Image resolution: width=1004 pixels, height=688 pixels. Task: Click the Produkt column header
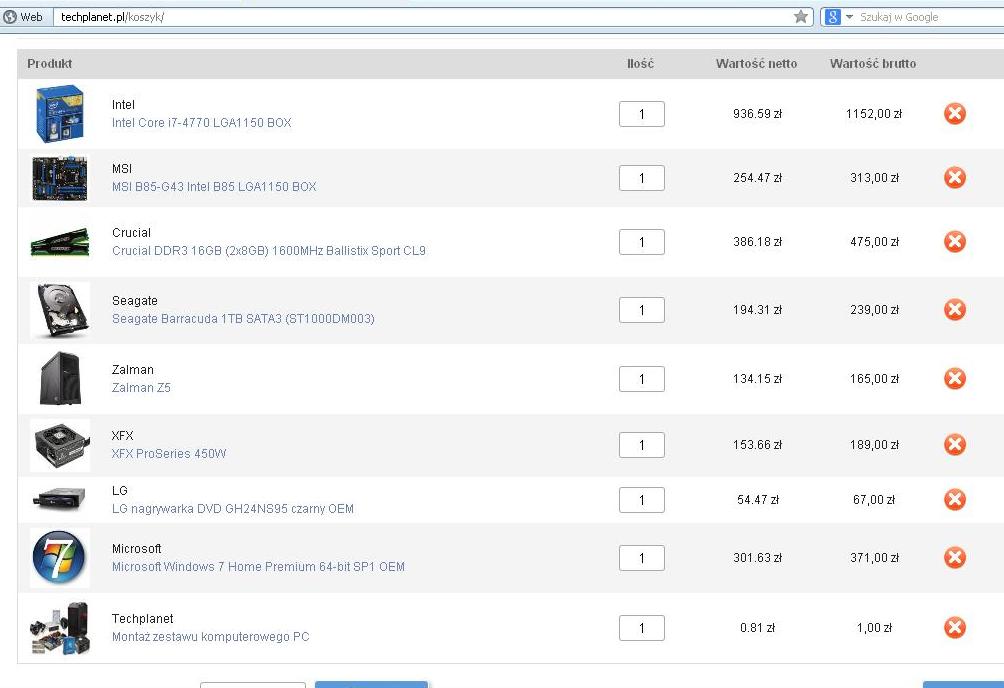point(49,63)
